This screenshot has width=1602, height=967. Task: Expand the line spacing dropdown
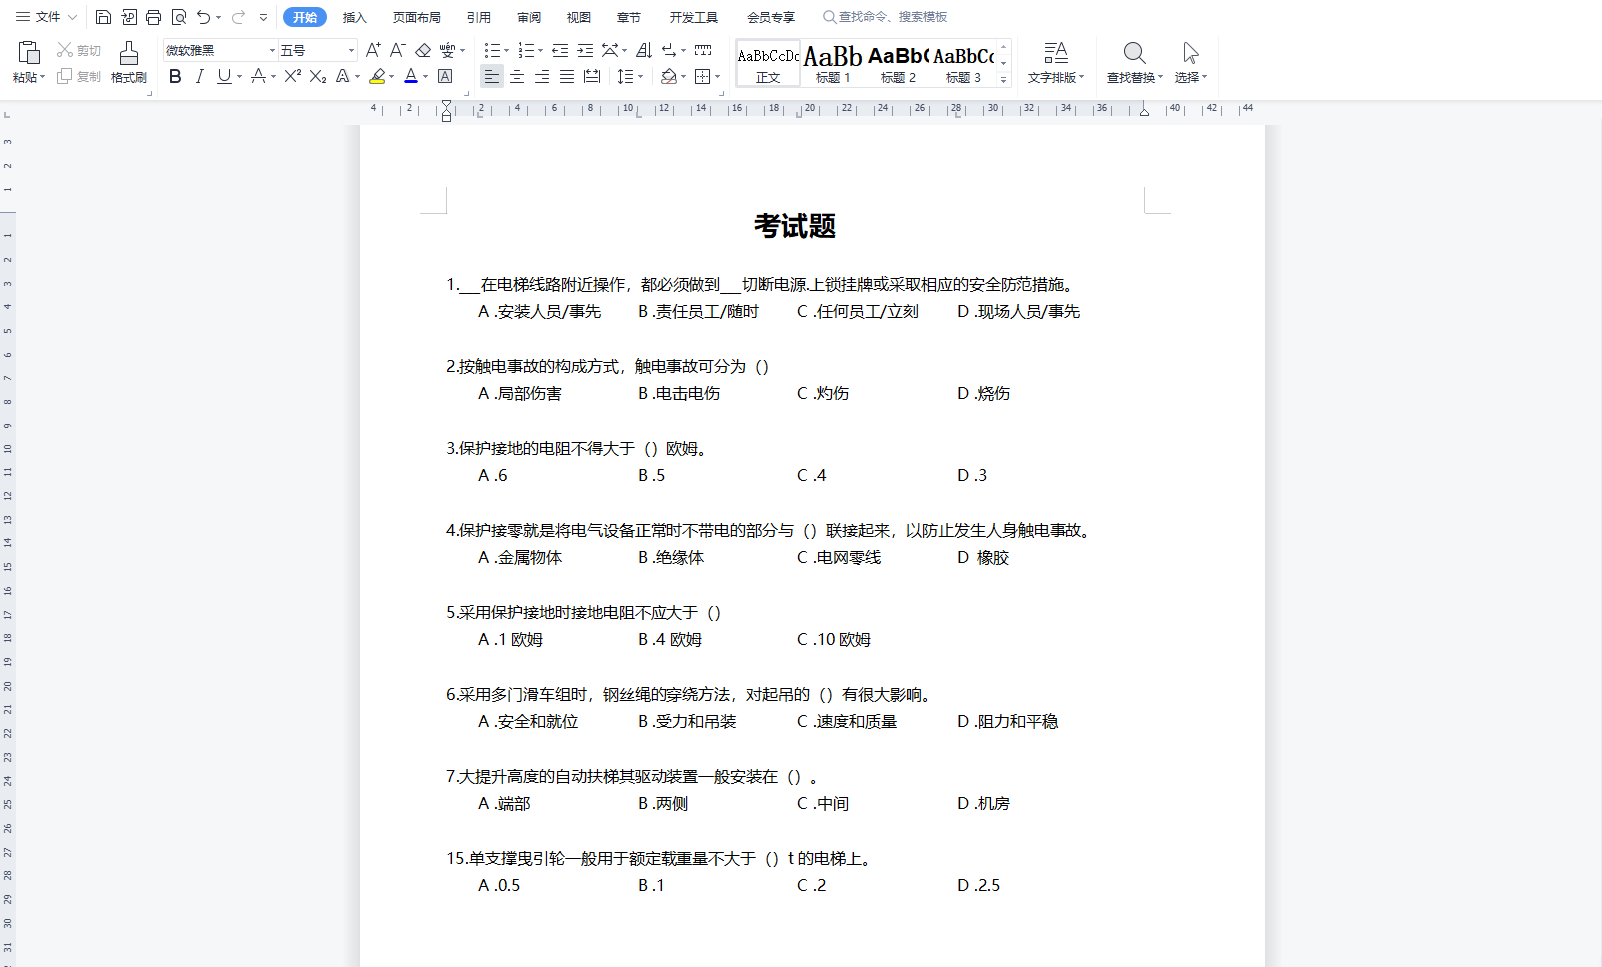(640, 76)
